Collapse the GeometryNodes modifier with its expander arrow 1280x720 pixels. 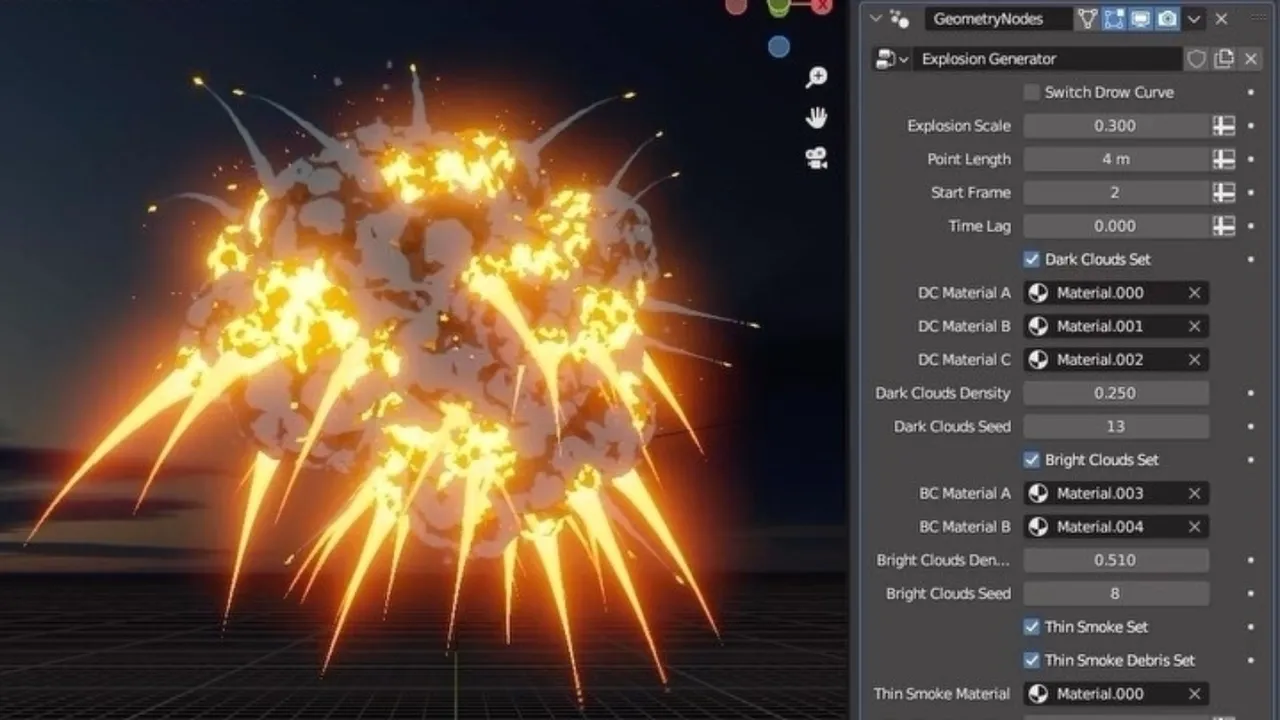click(875, 19)
